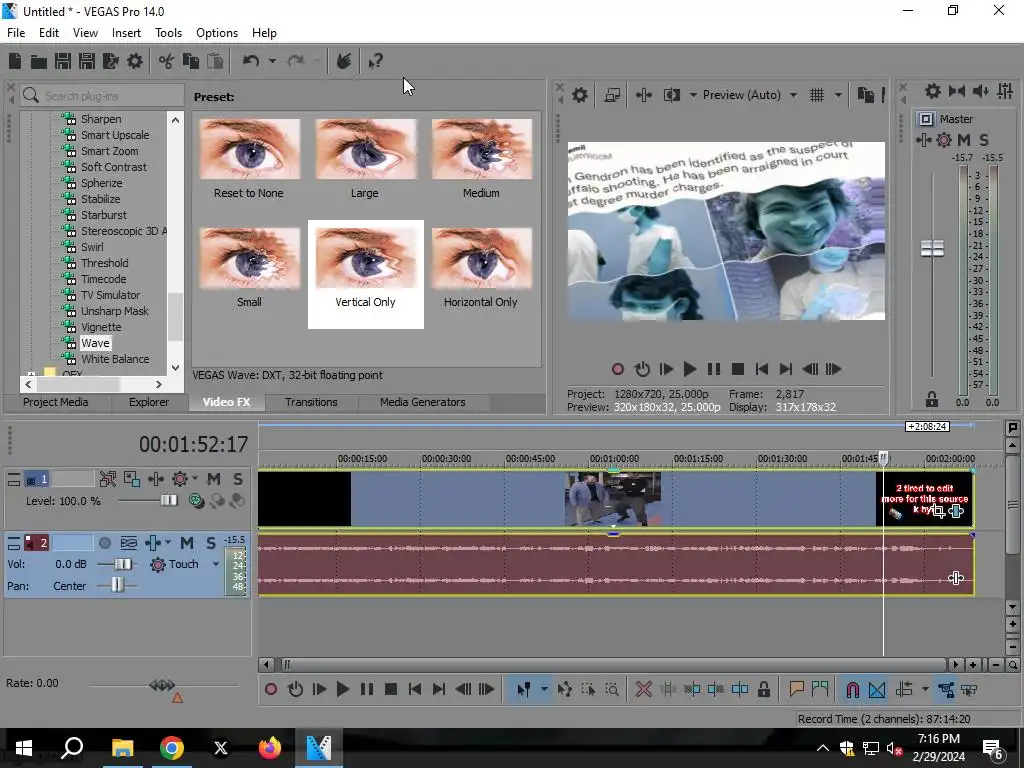1024x768 pixels.
Task: Solo video track 1 with S button
Action: pos(238,479)
